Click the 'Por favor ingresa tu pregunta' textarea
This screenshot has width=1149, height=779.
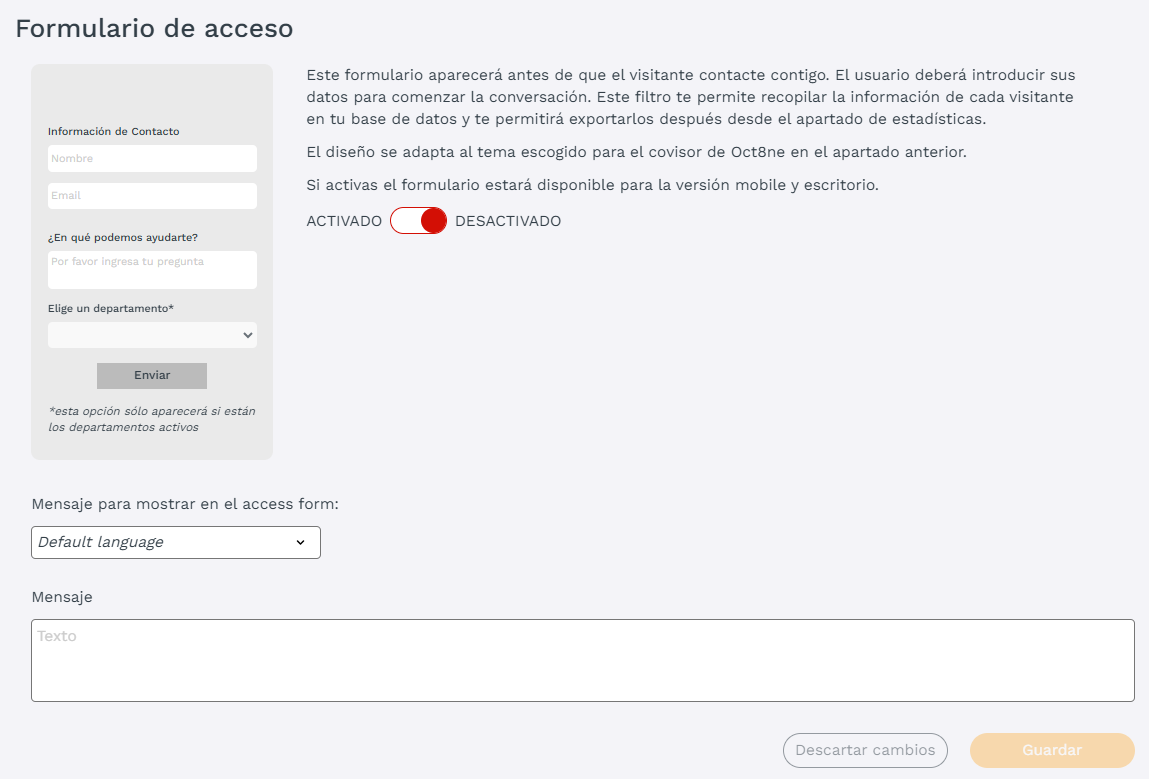tap(152, 269)
